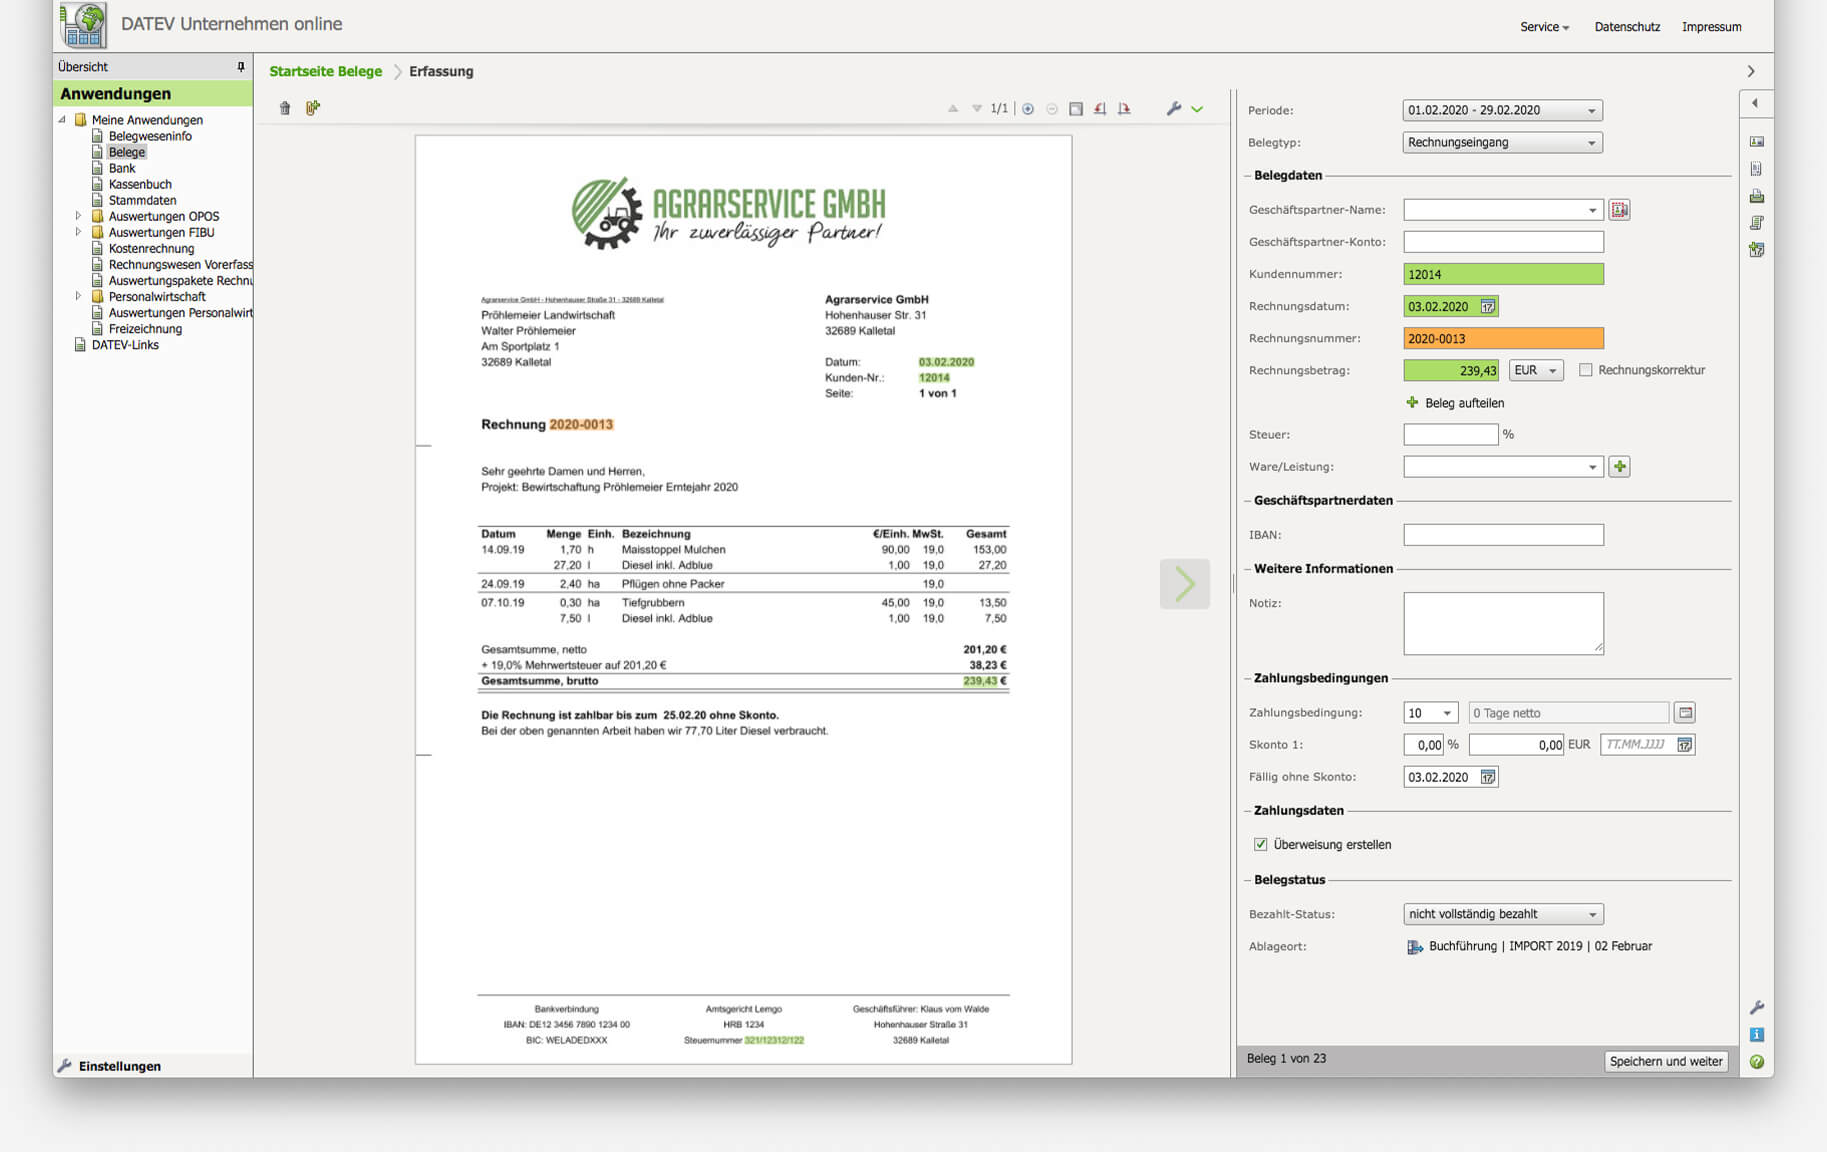Image resolution: width=1827 pixels, height=1152 pixels.
Task: Open the business partner lookup icon
Action: click(1619, 210)
